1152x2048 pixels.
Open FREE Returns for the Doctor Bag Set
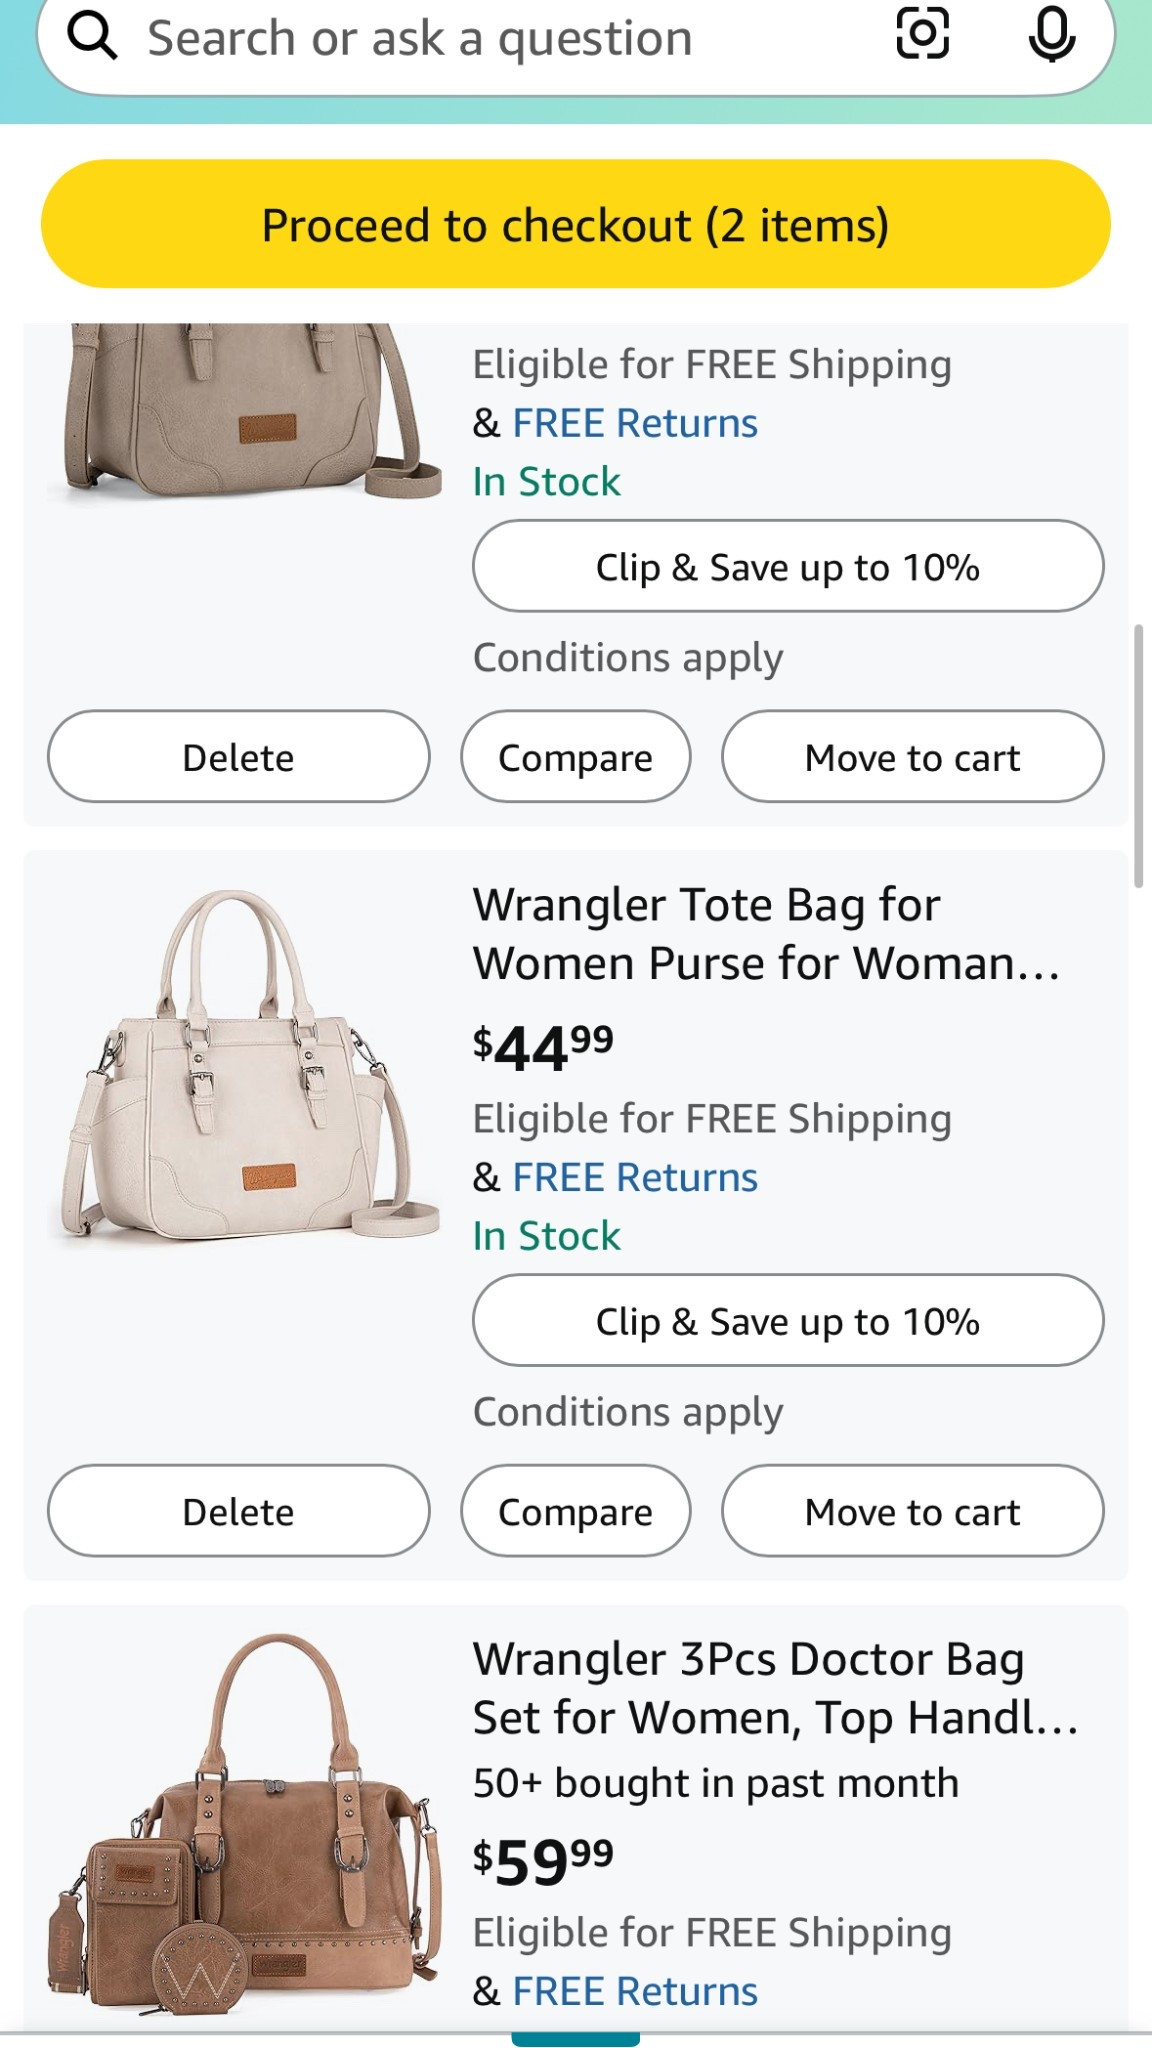pos(634,1990)
